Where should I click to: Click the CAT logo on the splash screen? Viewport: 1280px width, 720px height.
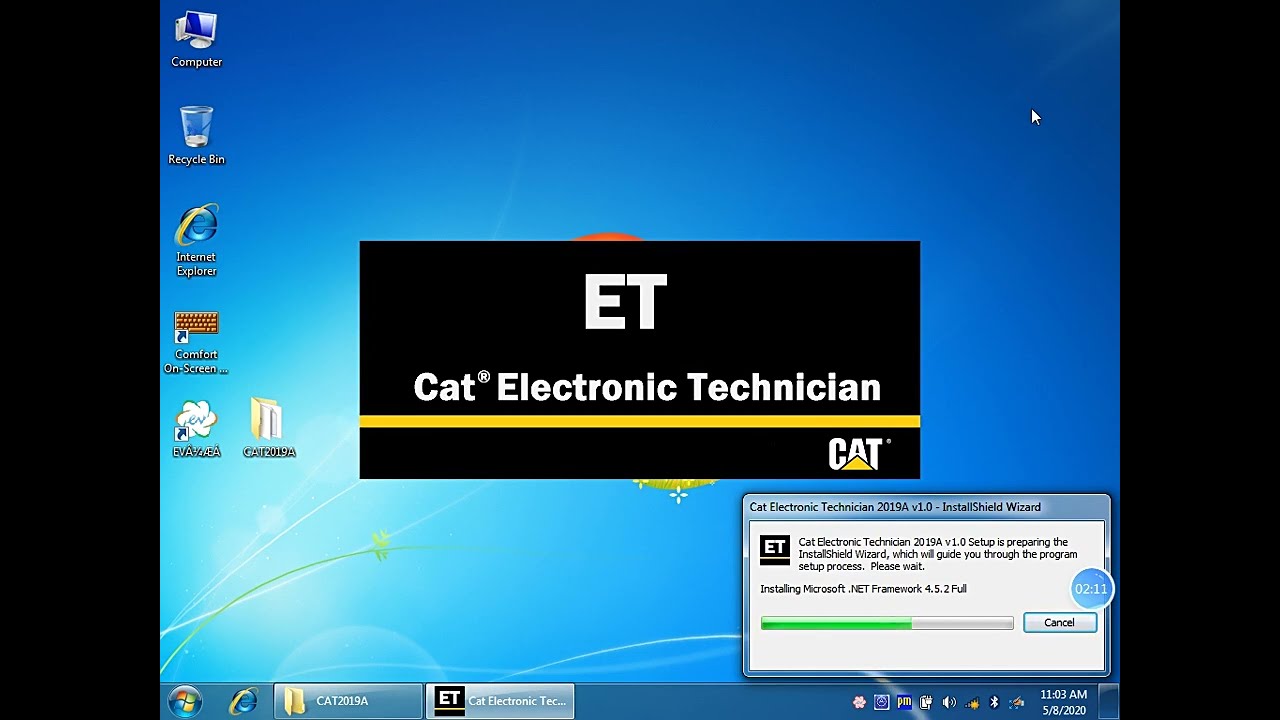tap(859, 453)
